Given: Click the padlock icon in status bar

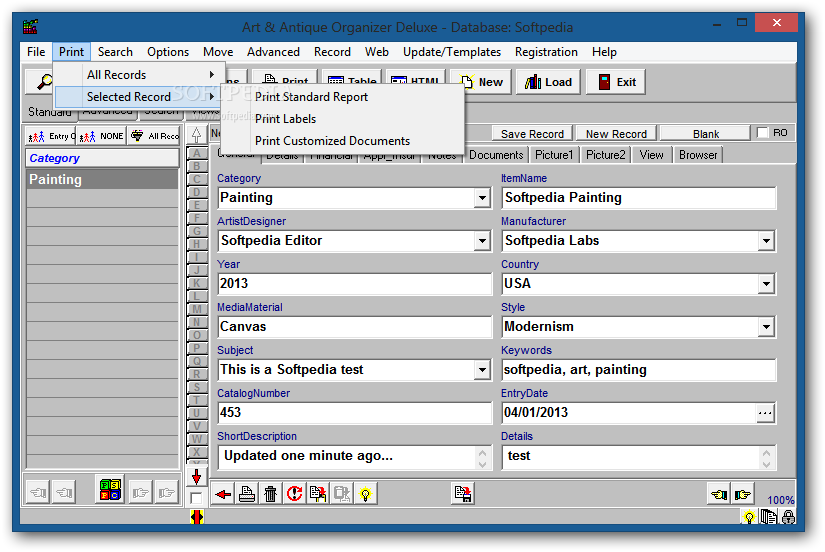Looking at the screenshot, I should 788,517.
